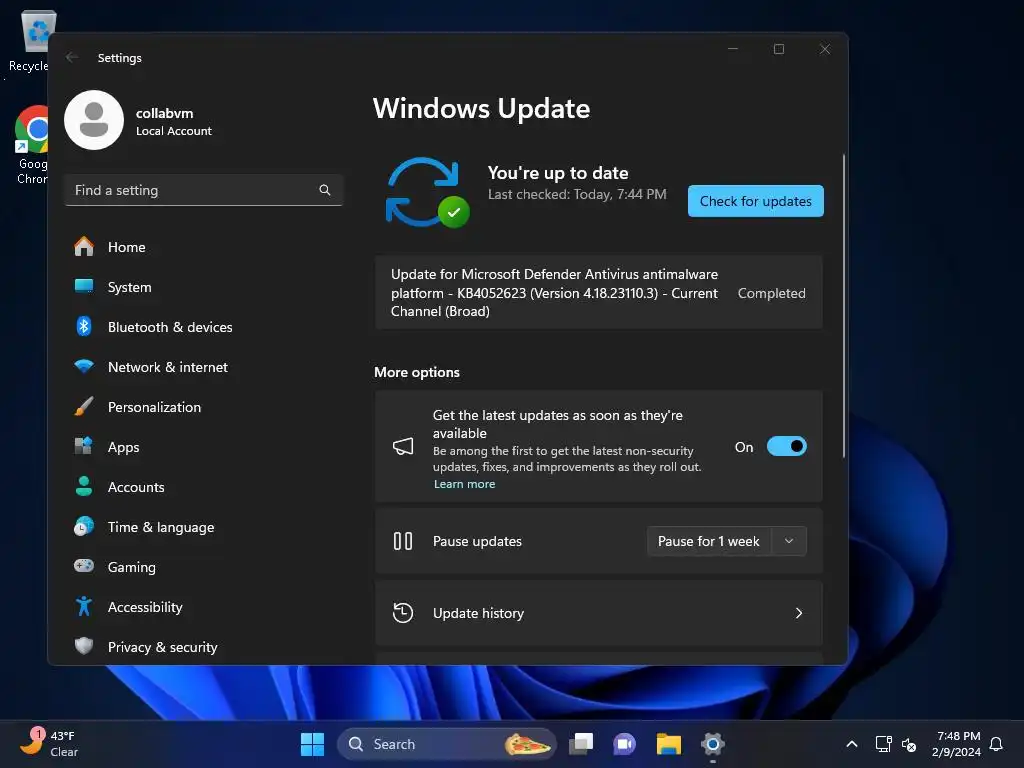The image size is (1024, 768).
Task: Click the Settings window vertical scrollbar
Action: coord(844,306)
